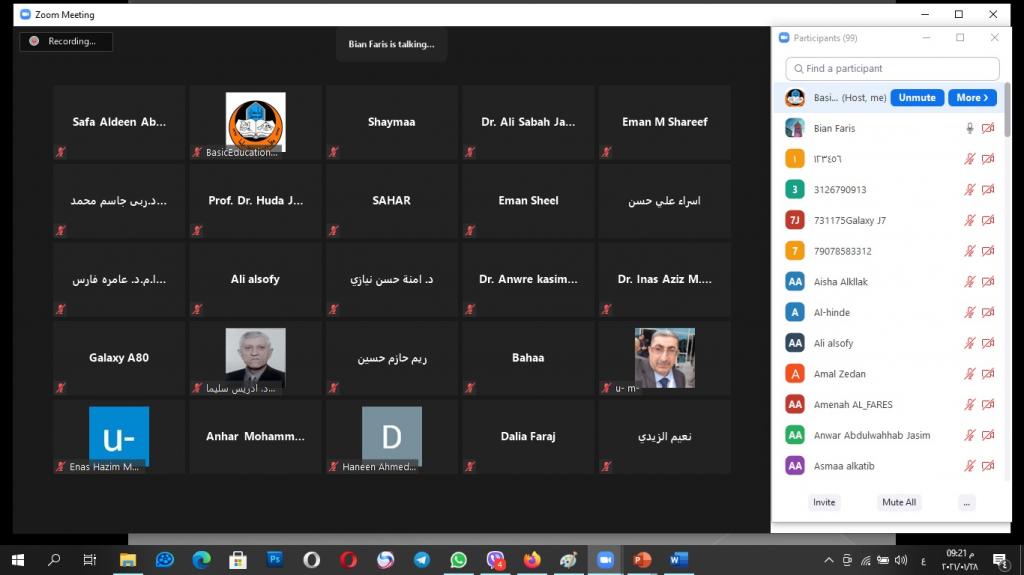The image size is (1024, 575).
Task: Switch to PowerPoint in the taskbar
Action: click(641, 560)
